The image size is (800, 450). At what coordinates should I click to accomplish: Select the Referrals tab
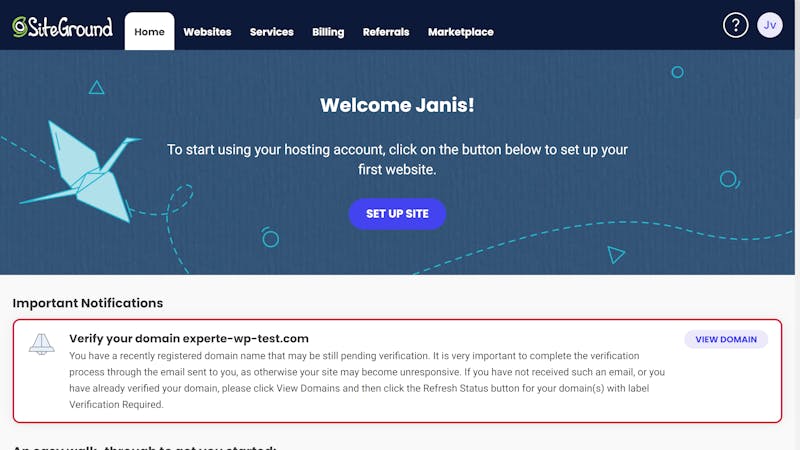(386, 32)
